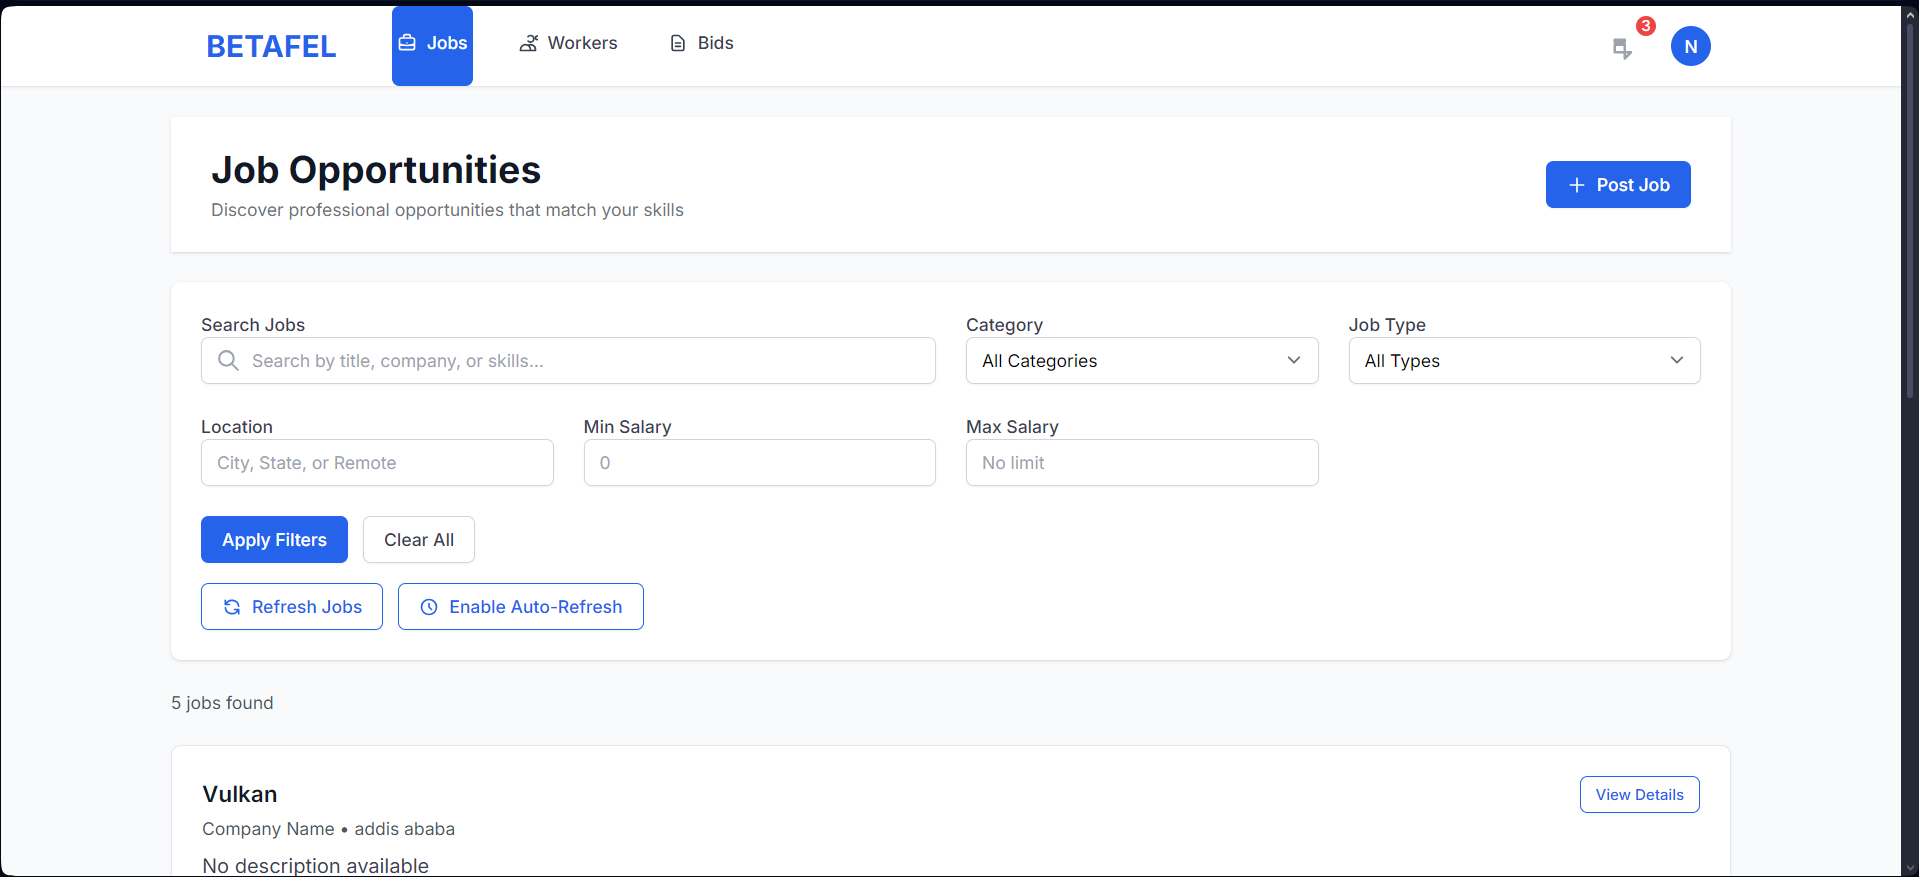
Task: Open the user avatar N menu
Action: (x=1690, y=46)
